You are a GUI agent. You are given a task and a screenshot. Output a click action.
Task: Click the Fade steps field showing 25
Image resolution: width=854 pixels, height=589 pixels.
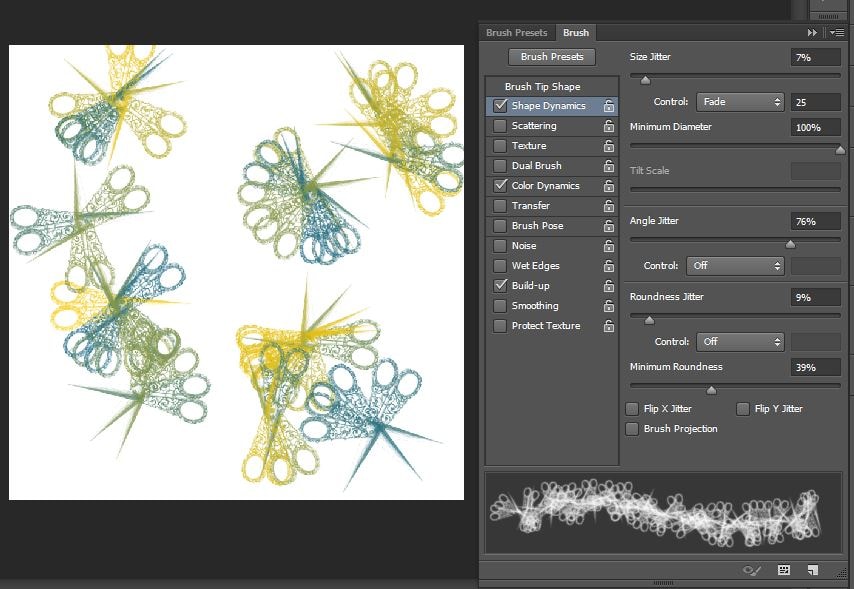[815, 102]
